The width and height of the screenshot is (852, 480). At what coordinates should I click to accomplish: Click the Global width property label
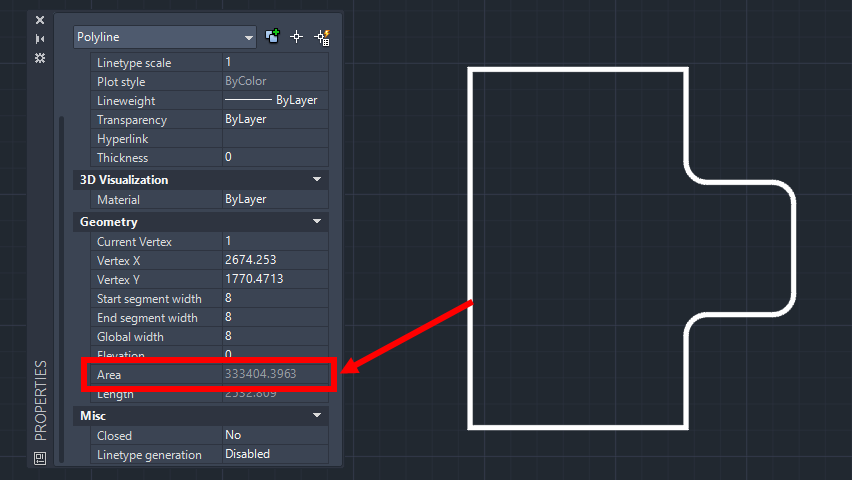[x=130, y=336]
